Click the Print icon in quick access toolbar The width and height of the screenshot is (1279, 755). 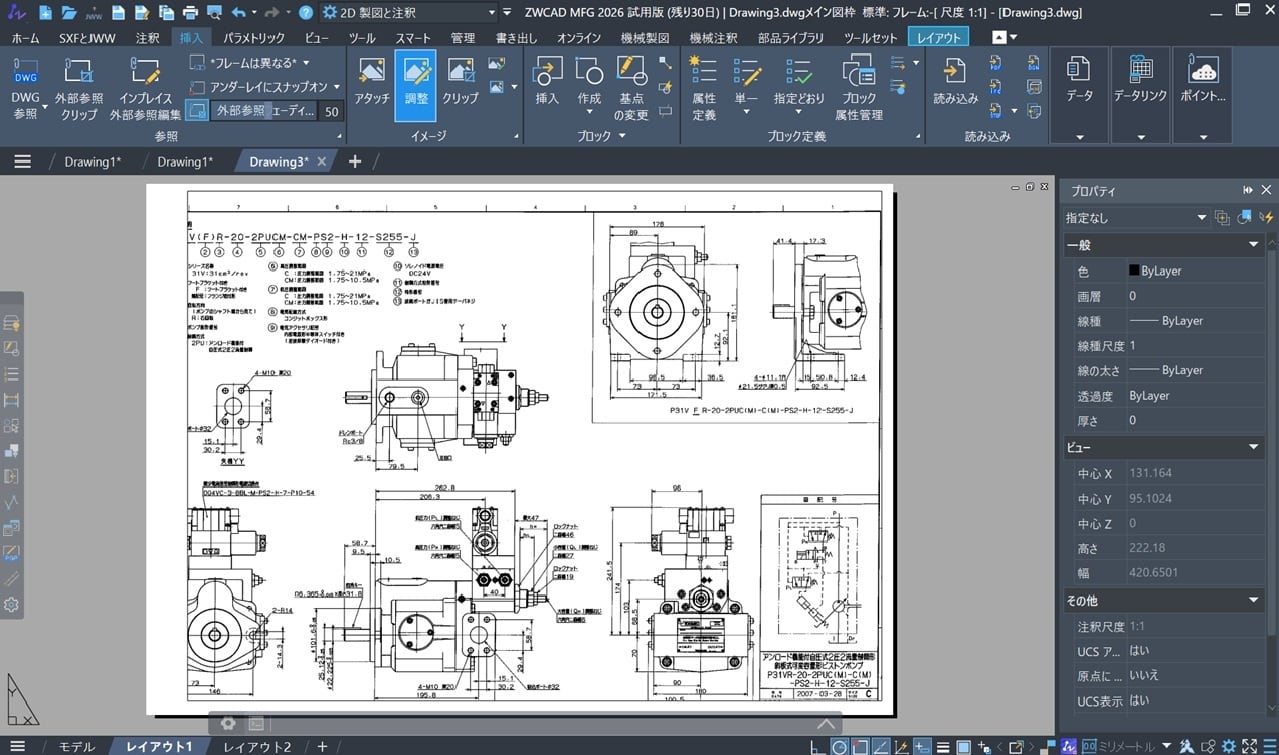click(x=190, y=13)
